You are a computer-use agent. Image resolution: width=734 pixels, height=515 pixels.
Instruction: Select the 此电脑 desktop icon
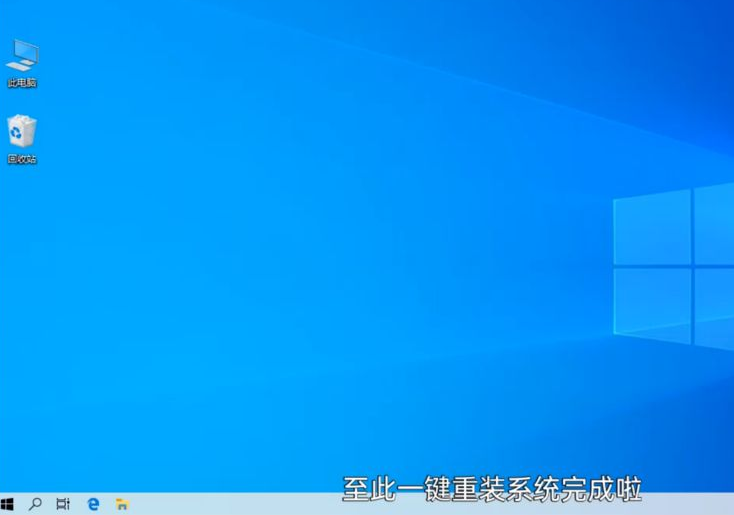(22, 56)
